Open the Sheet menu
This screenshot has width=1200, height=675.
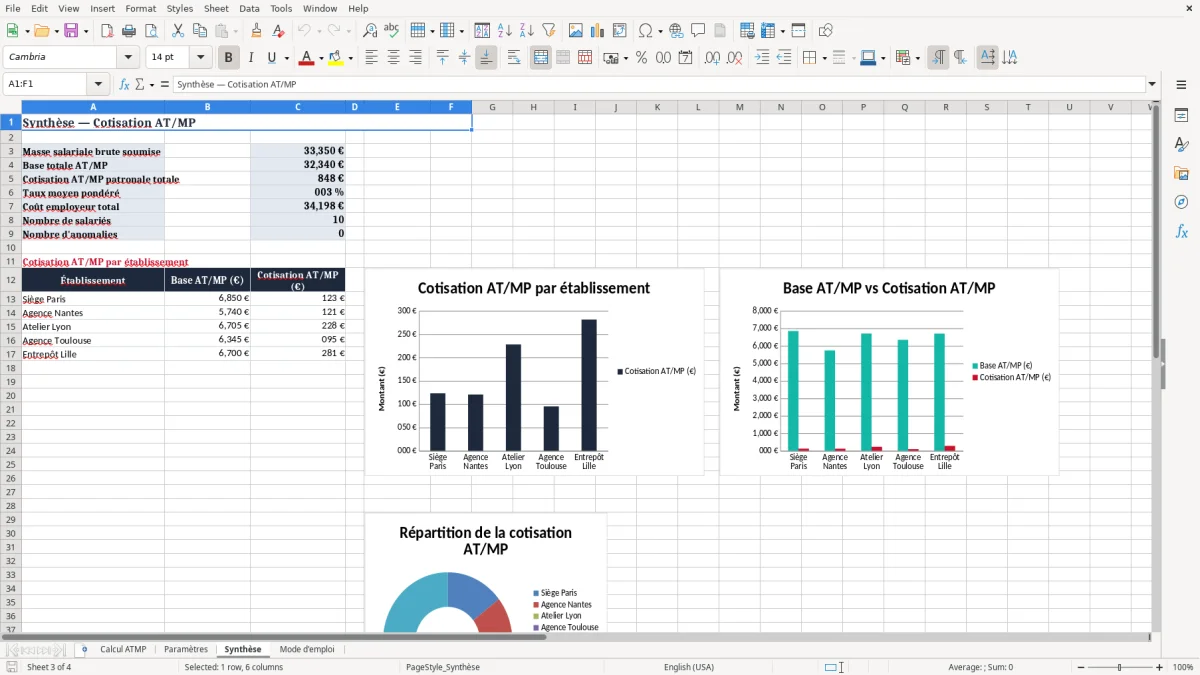216,8
